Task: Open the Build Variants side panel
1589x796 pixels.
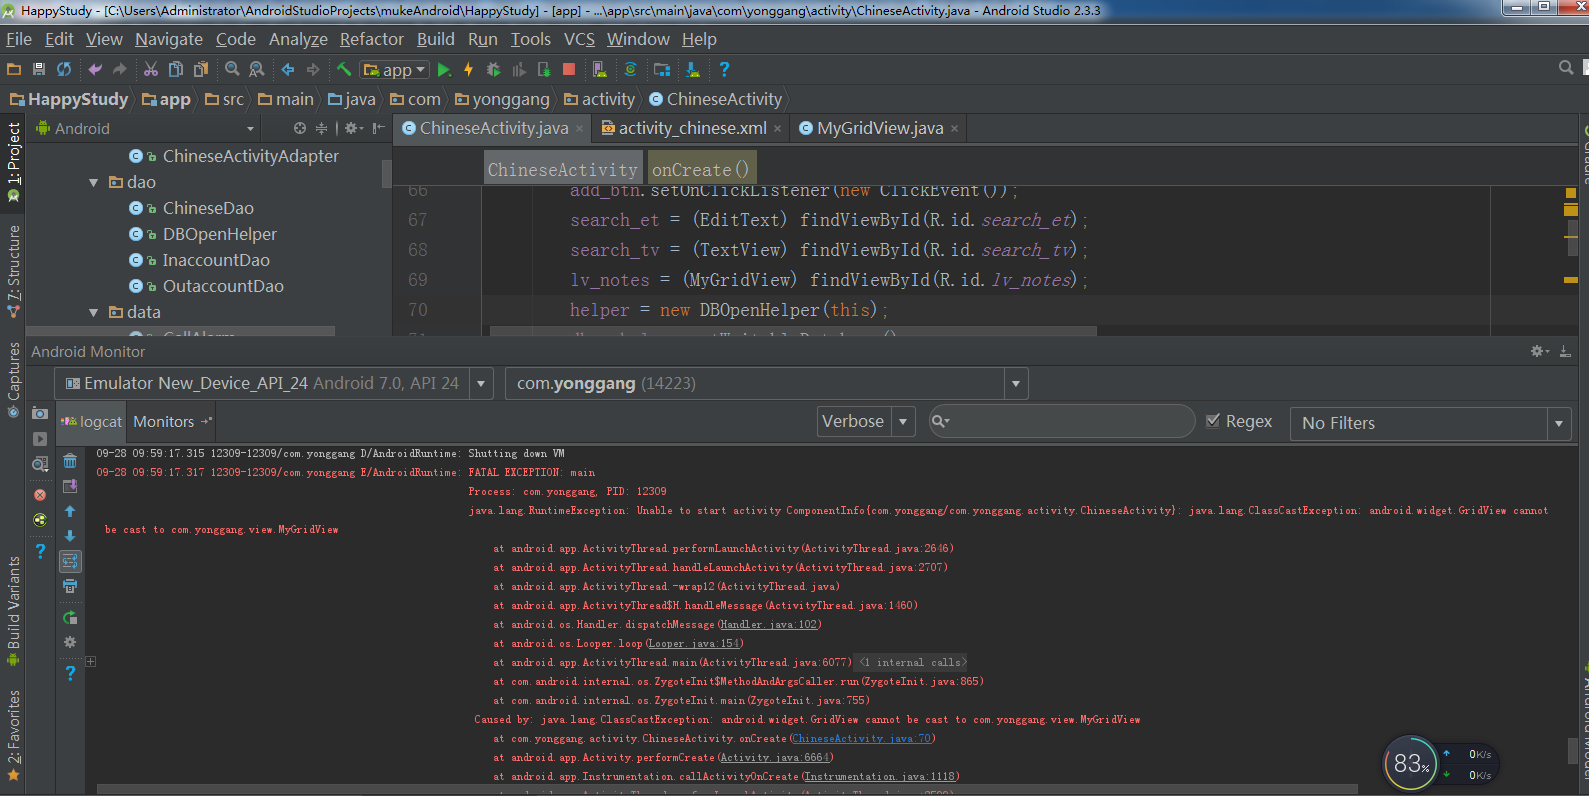Action: (x=14, y=611)
